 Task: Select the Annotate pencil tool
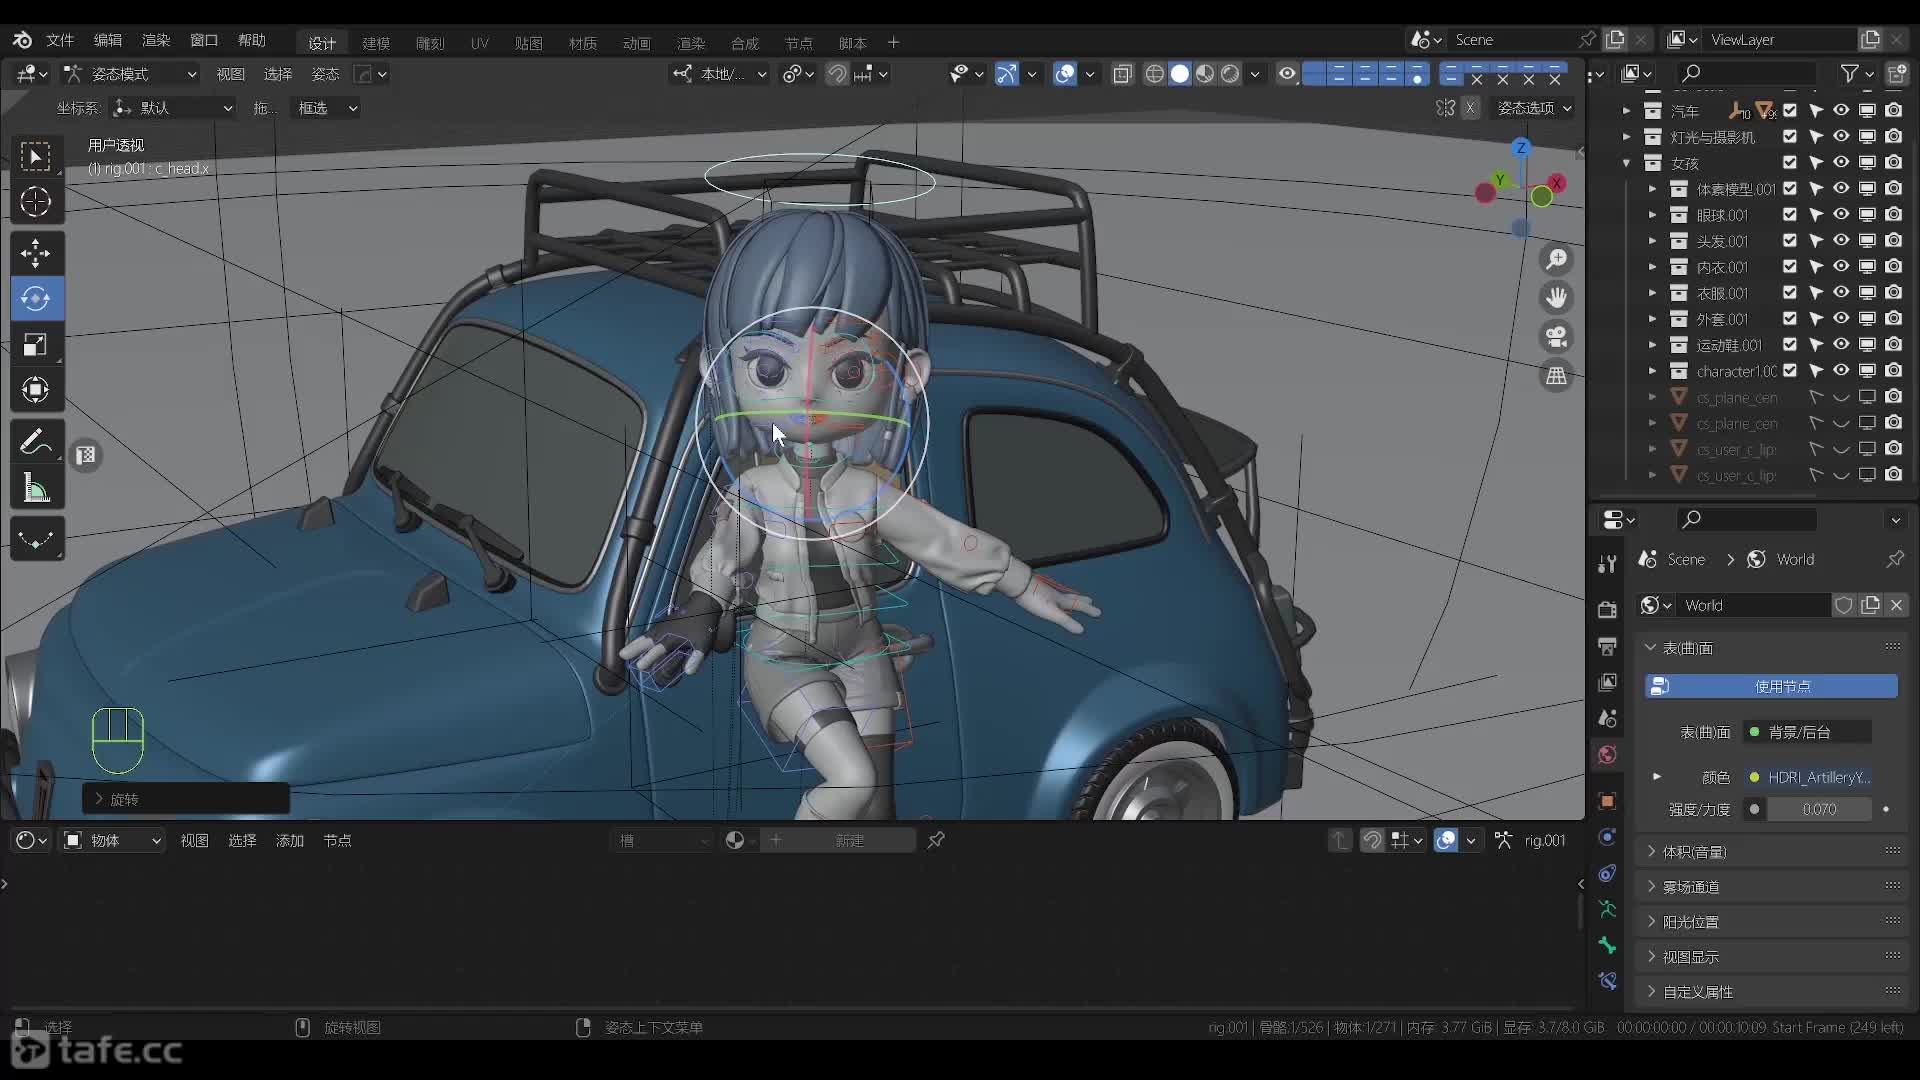tap(36, 442)
